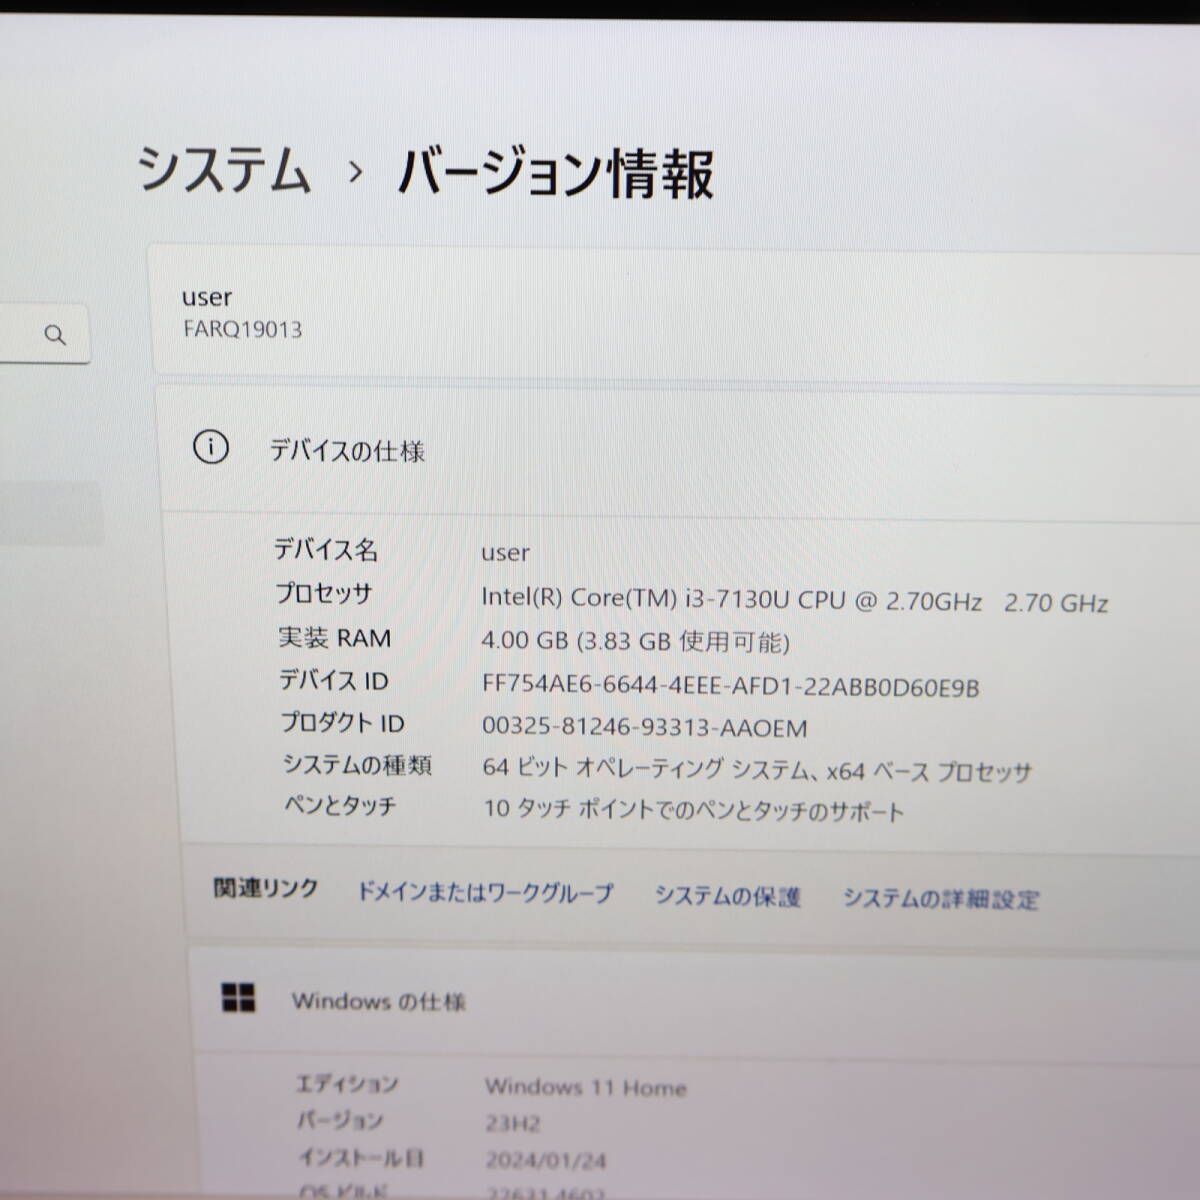1200x1200 pixels.
Task: Select the FARQ19013 model text
Action: tap(242, 329)
